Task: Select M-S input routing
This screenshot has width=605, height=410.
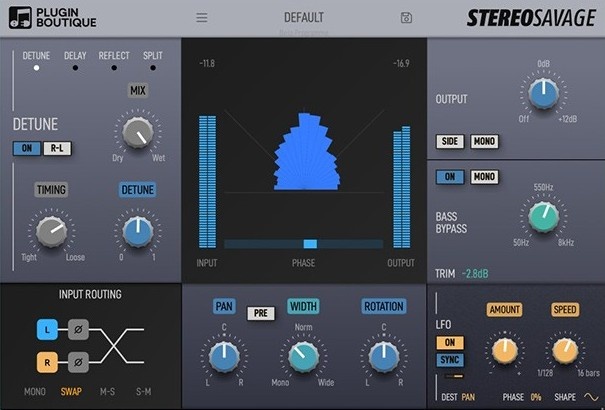Action: 108,392
